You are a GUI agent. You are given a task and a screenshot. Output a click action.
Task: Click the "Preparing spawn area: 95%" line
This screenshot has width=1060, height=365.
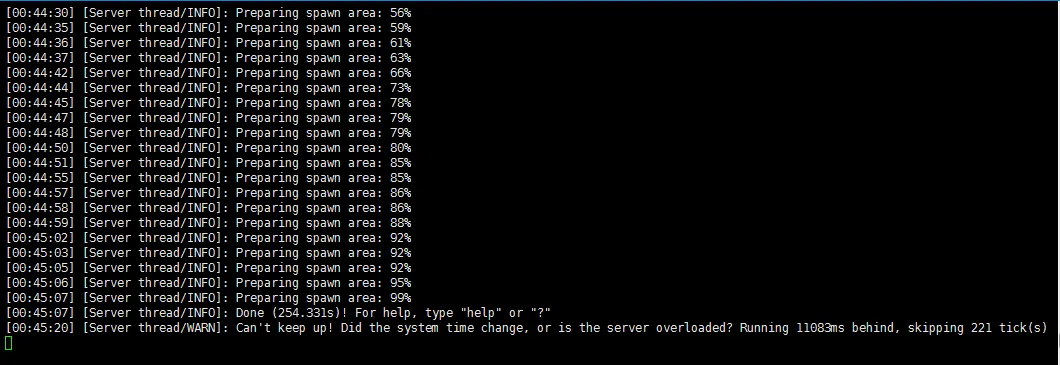pyautogui.click(x=208, y=283)
